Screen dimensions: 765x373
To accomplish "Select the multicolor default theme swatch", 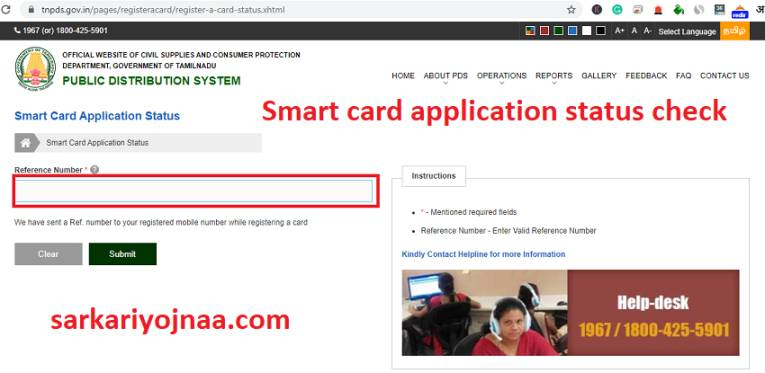I will [530, 31].
